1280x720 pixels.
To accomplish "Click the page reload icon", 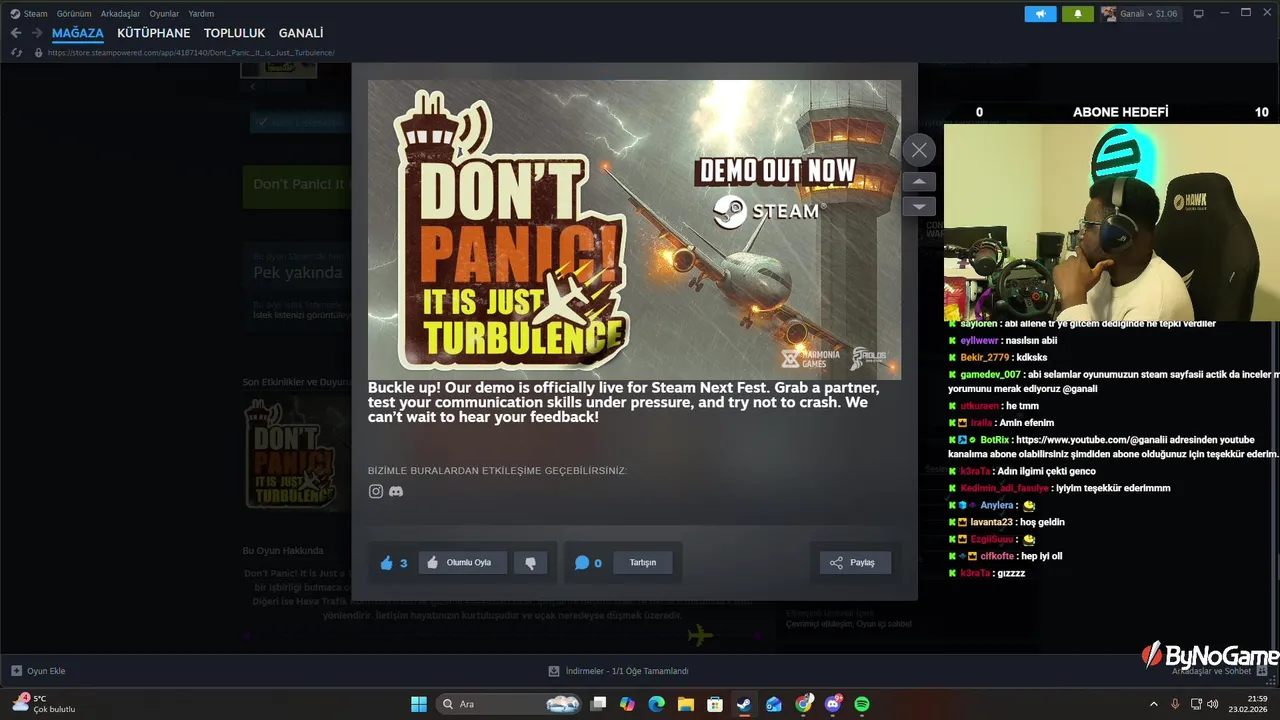I will tap(16, 52).
